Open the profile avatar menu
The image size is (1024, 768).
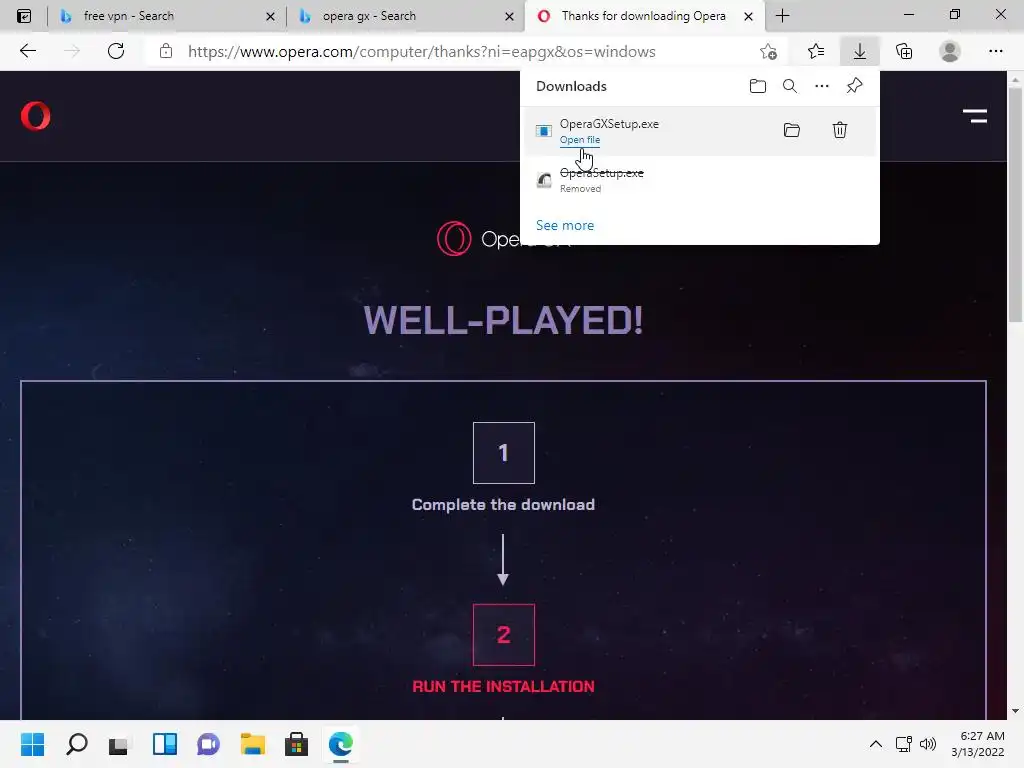(950, 51)
